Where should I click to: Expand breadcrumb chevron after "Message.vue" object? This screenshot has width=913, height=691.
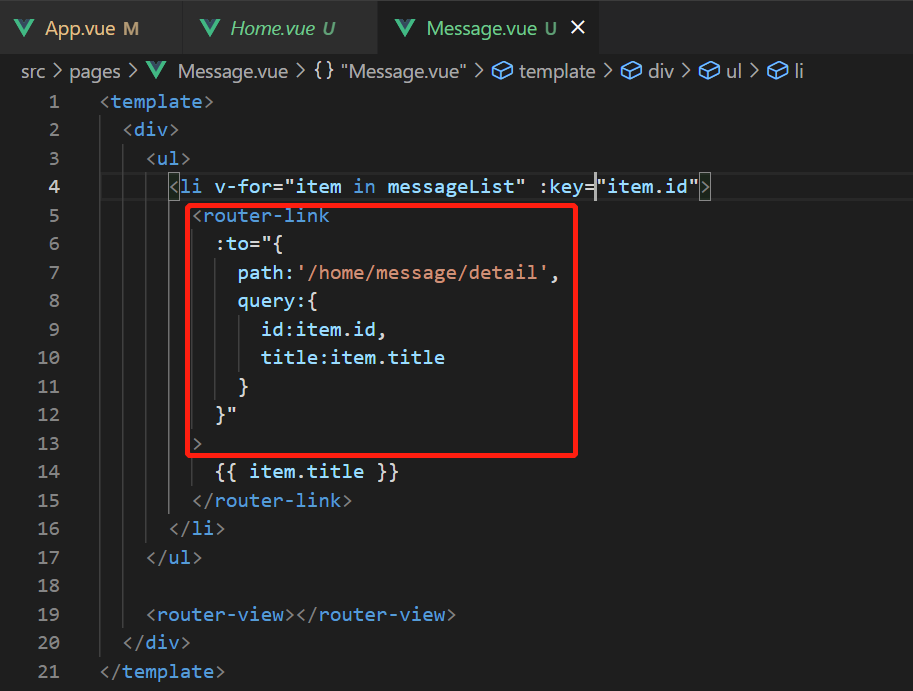[479, 70]
